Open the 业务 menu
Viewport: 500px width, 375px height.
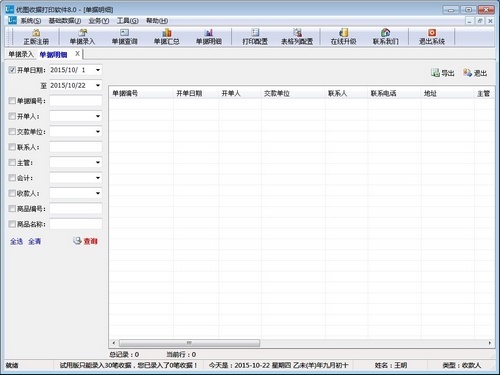[99, 21]
